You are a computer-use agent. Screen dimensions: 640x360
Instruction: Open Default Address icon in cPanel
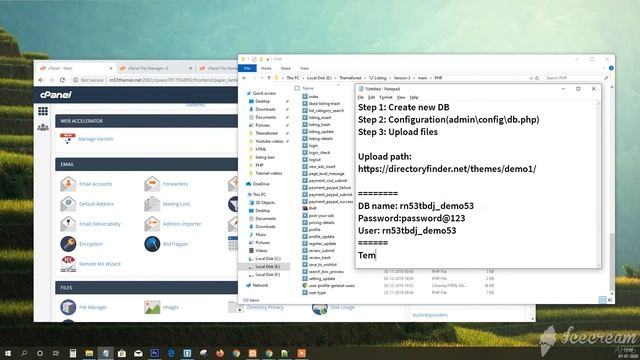[x=68, y=204]
